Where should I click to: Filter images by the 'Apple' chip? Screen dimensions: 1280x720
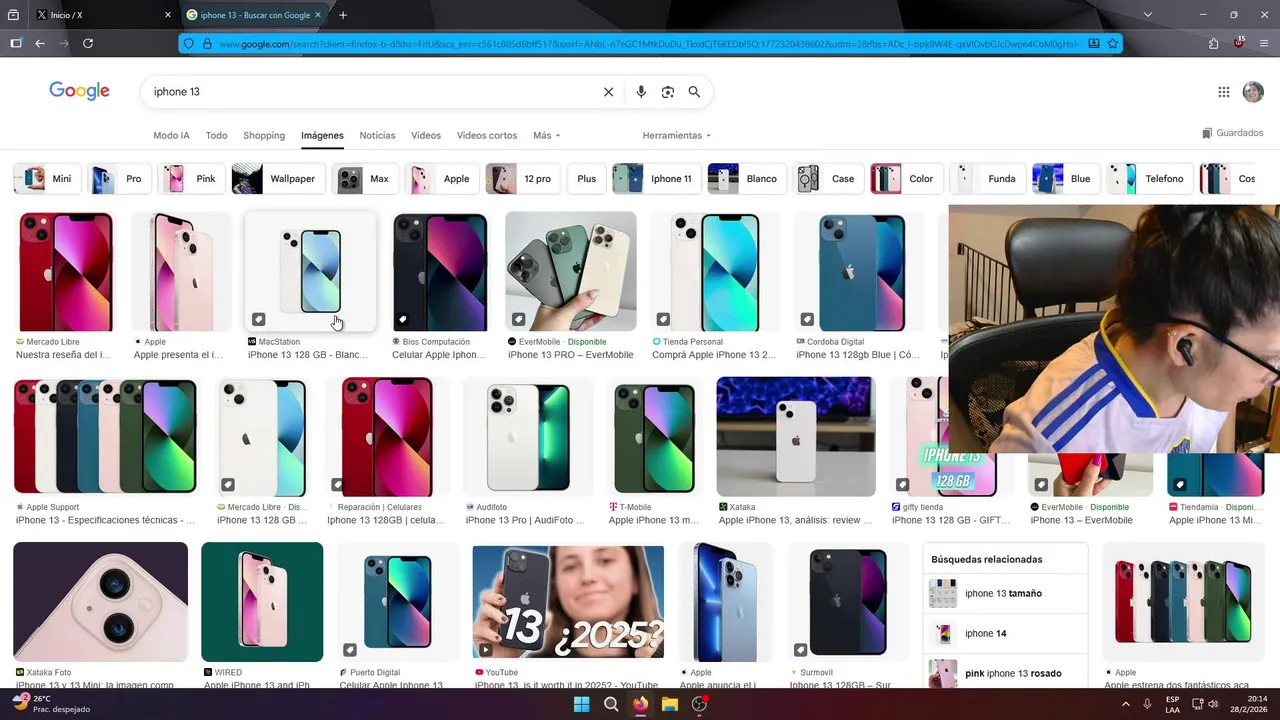click(441, 179)
